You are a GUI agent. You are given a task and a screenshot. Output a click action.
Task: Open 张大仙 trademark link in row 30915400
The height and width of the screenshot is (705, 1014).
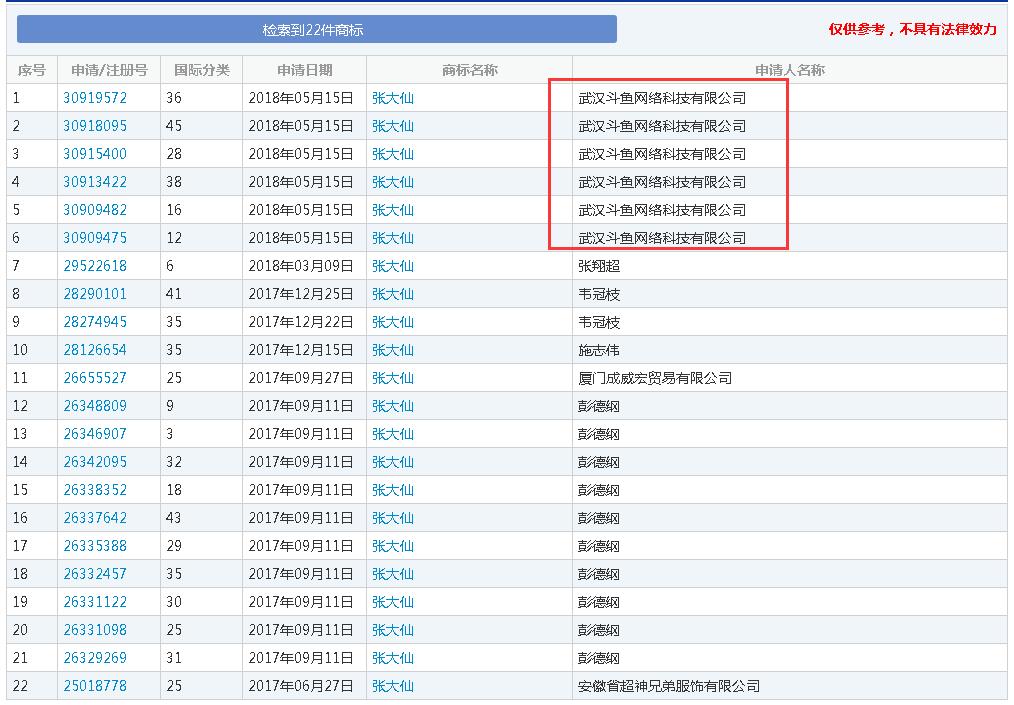coord(393,154)
